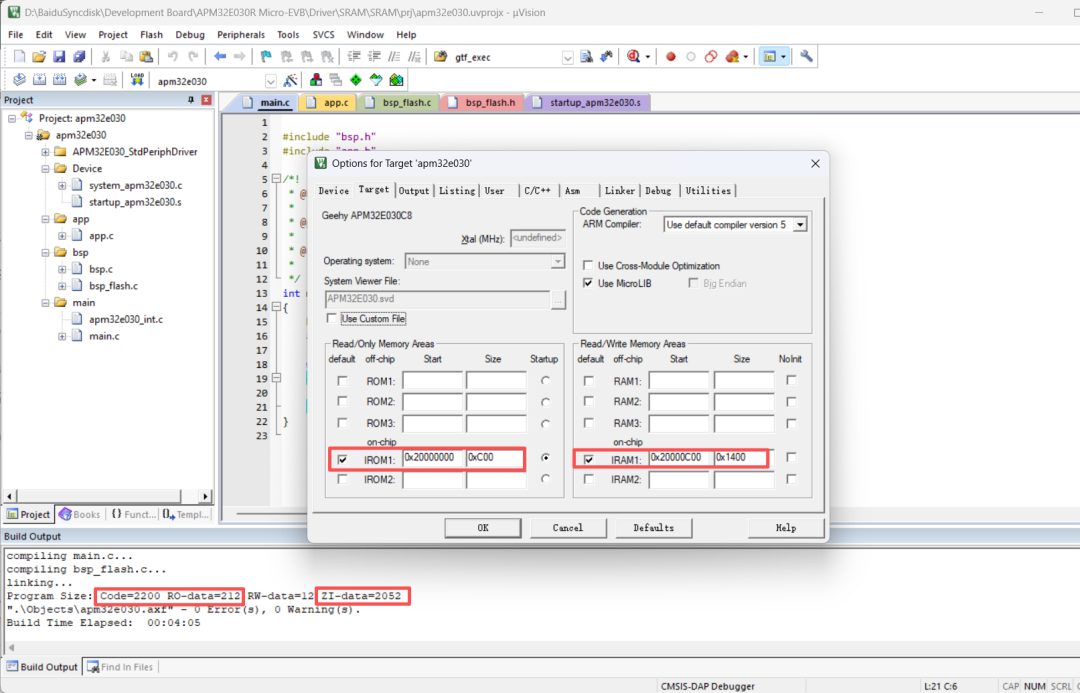Click the Download (LOAD) to flash icon

pyautogui.click(x=137, y=80)
